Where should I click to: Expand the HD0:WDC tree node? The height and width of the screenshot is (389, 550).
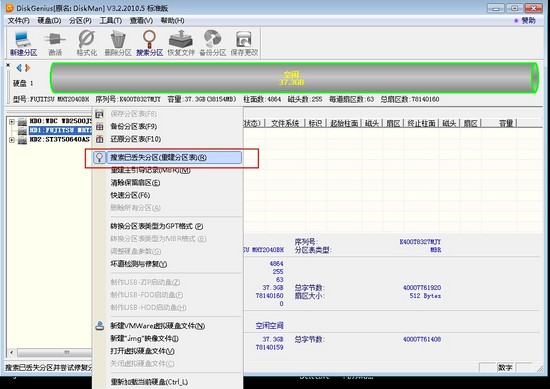(x=12, y=122)
